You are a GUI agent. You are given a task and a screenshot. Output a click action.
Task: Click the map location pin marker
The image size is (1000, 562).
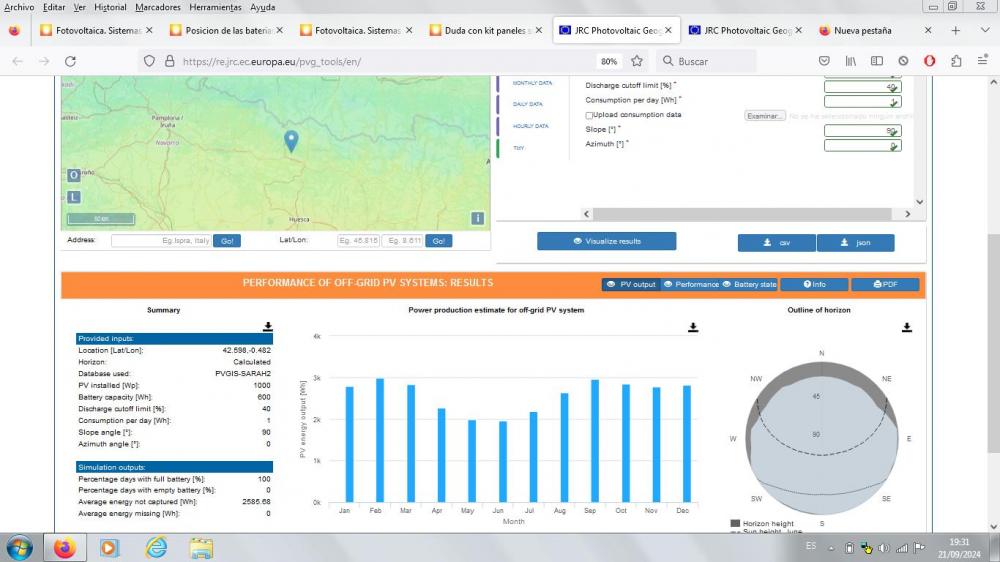[291, 141]
